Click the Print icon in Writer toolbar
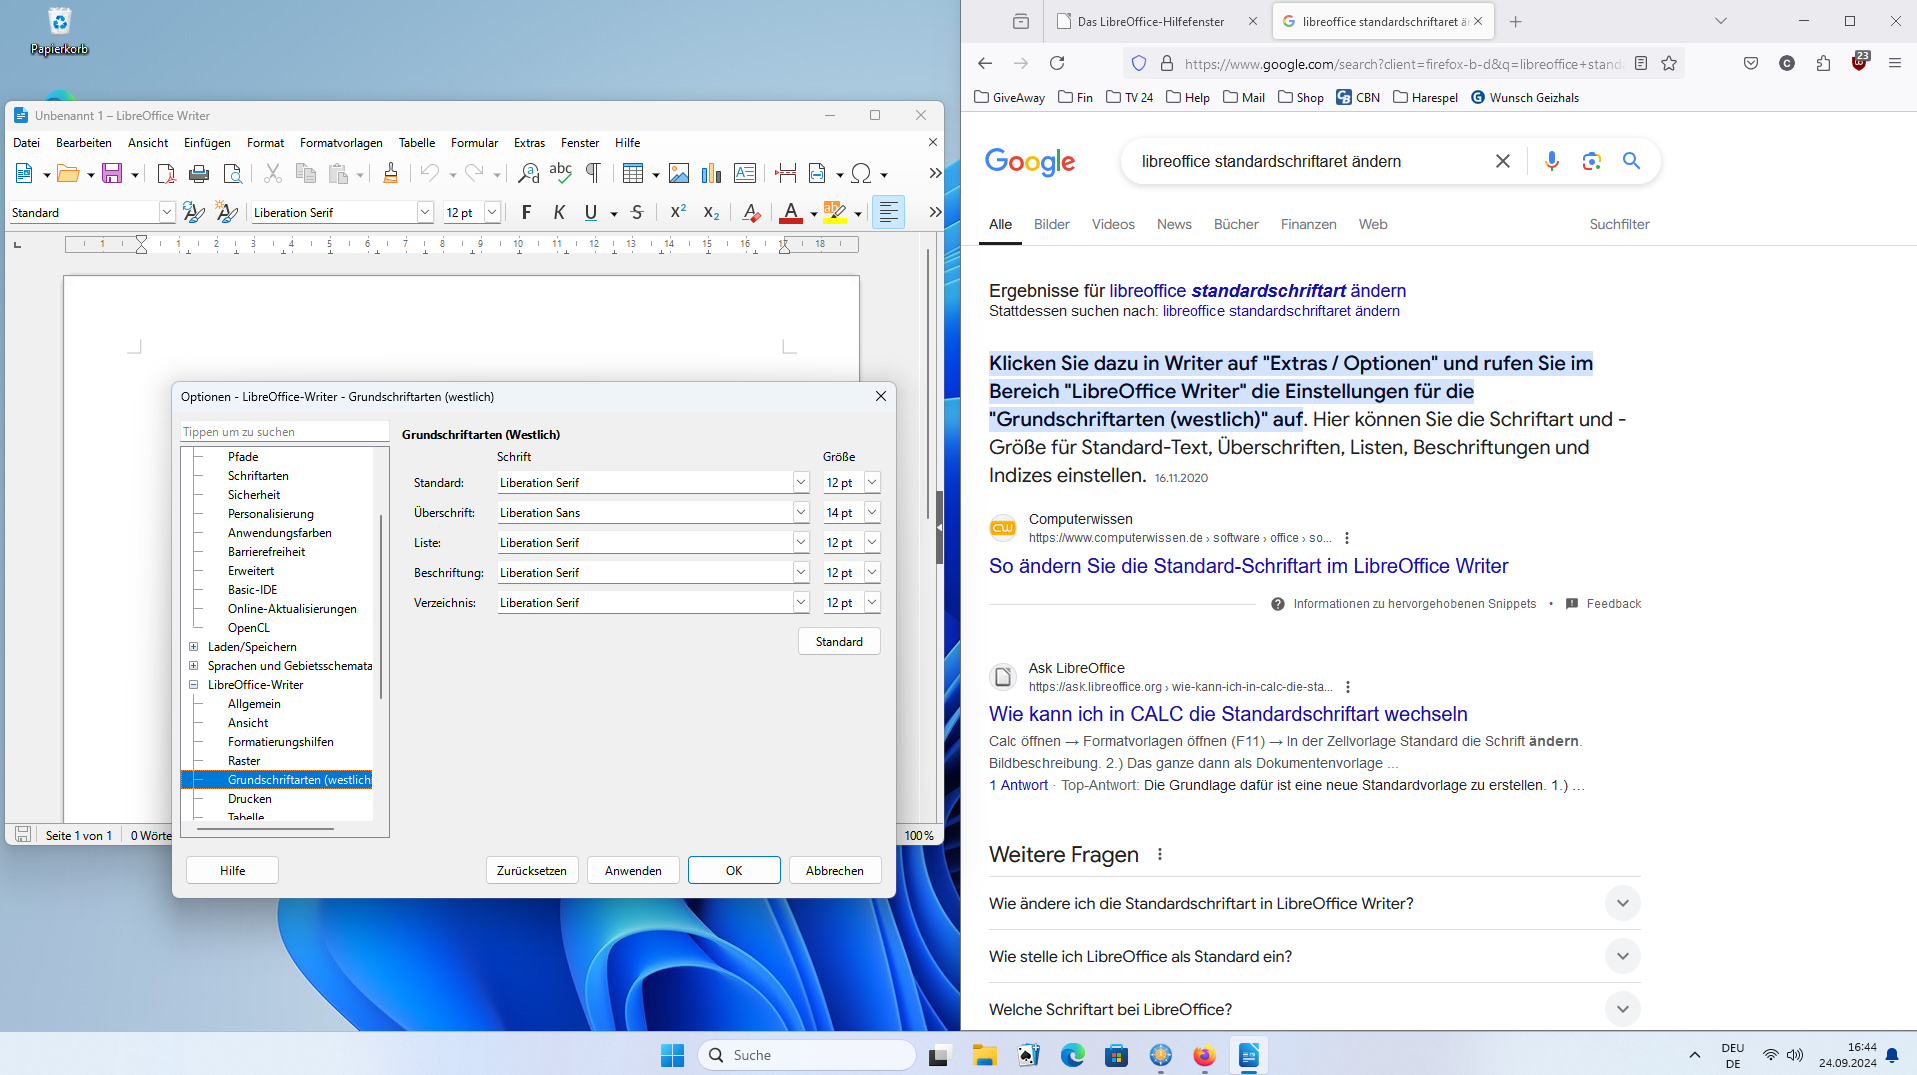This screenshot has width=1917, height=1075. pyautogui.click(x=199, y=174)
